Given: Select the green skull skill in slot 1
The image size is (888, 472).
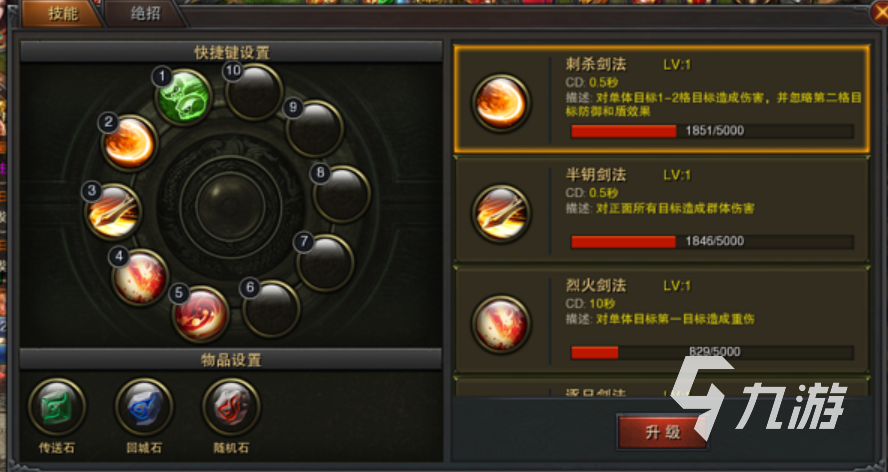Looking at the screenshot, I should 183,97.
